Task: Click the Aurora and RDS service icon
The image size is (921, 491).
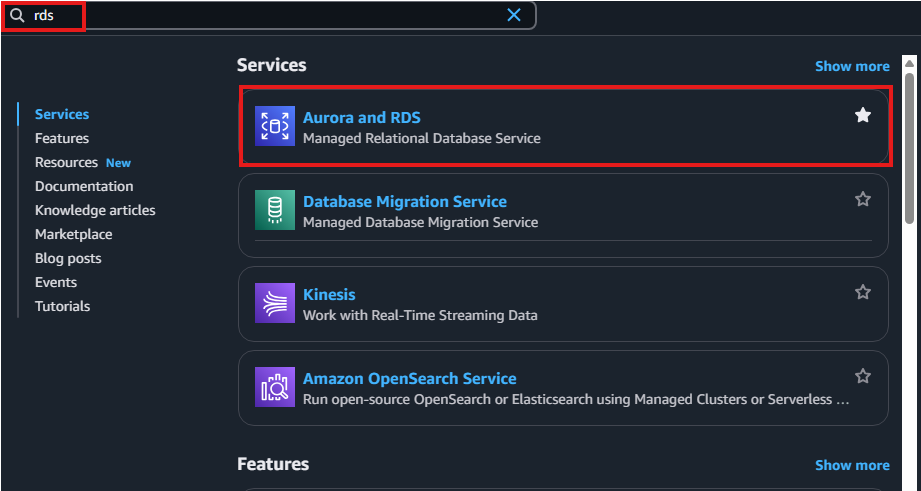Action: [x=275, y=126]
